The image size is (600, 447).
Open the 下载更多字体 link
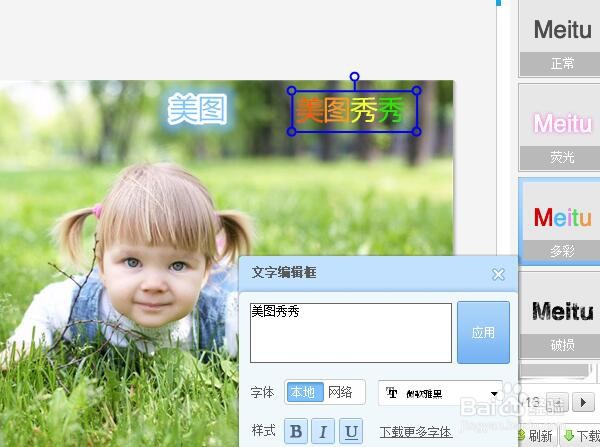click(416, 432)
